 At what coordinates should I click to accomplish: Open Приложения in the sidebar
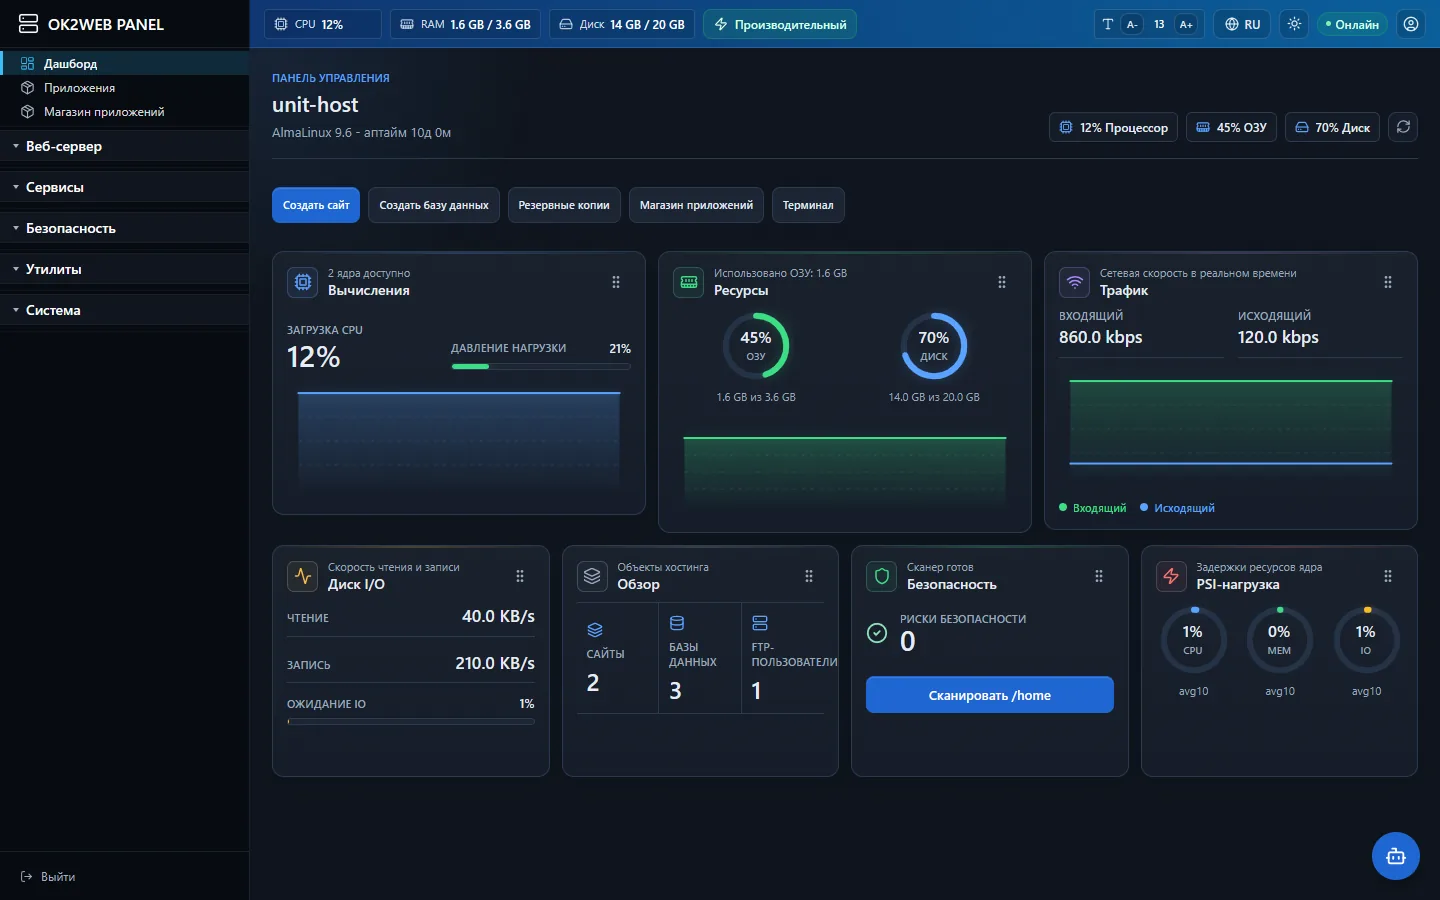tap(125, 88)
